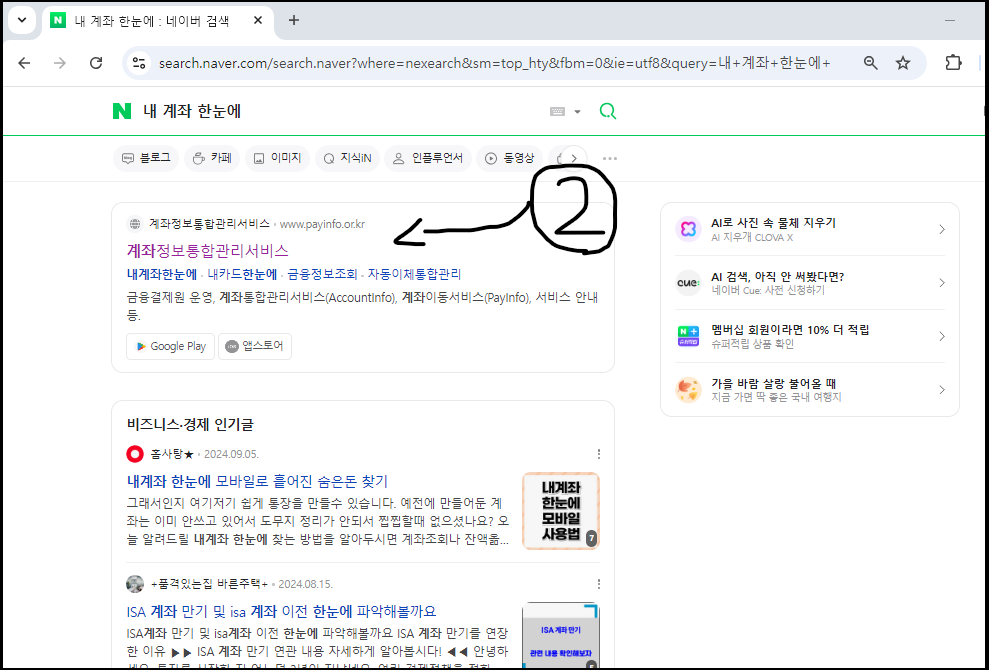This screenshot has width=989, height=670.
Task: Click the CLOVA X purple icon
Action: (688, 229)
